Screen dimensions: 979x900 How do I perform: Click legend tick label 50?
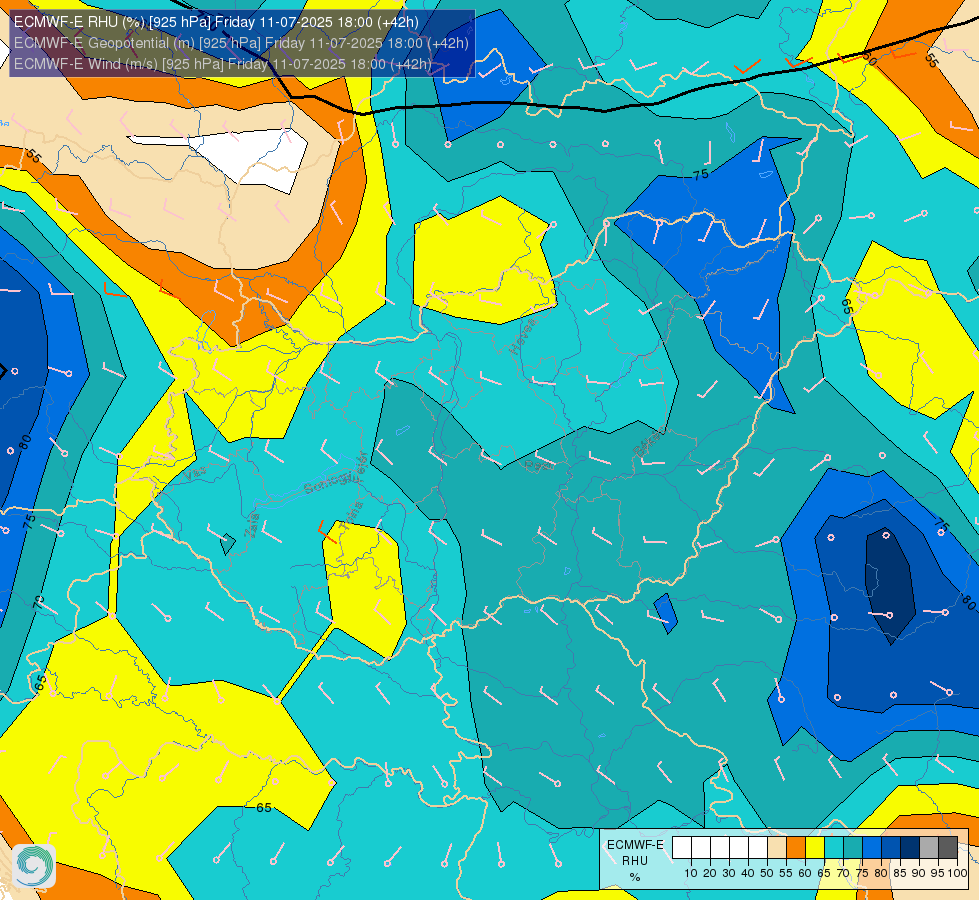767,873
